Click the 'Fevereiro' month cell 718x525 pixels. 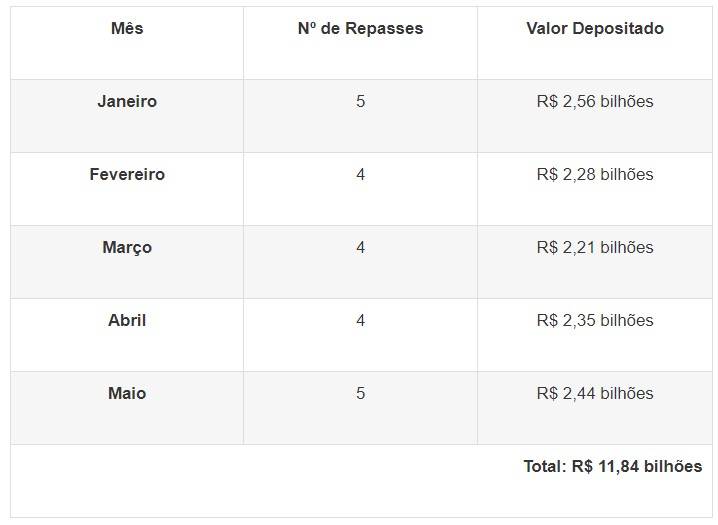pyautogui.click(x=127, y=175)
